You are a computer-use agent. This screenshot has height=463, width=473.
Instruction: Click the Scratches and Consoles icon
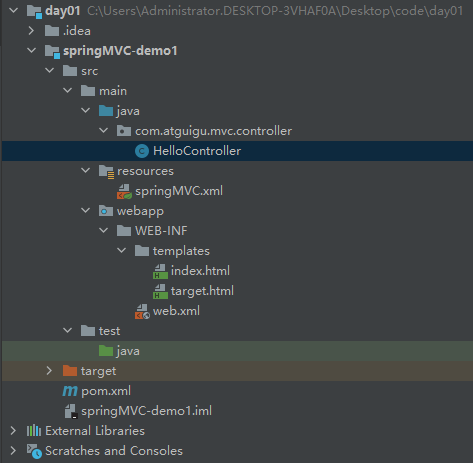(x=34, y=451)
